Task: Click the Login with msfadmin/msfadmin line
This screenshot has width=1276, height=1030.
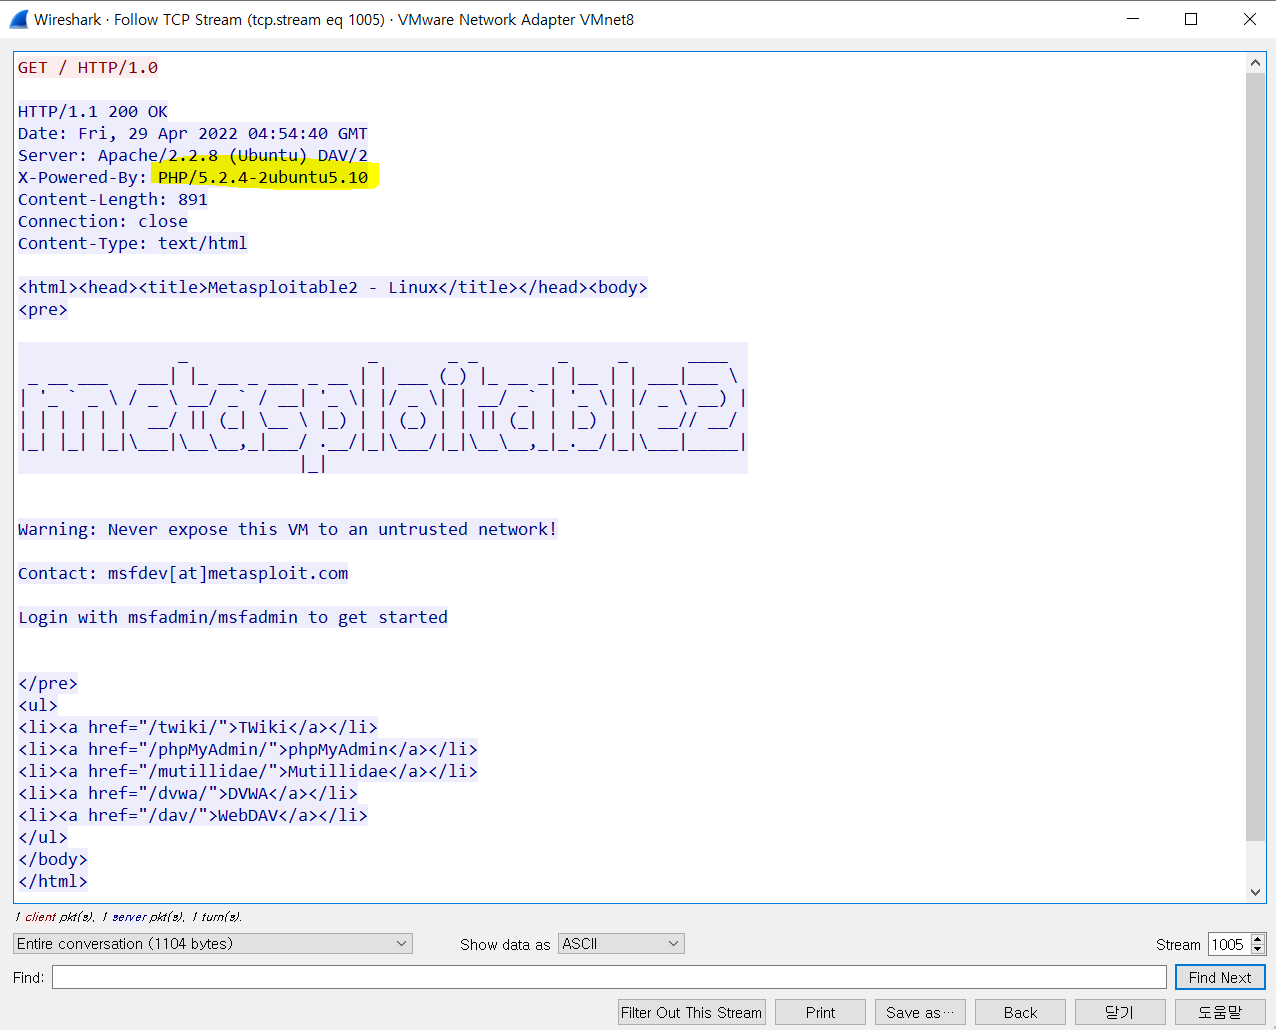Action: (233, 617)
